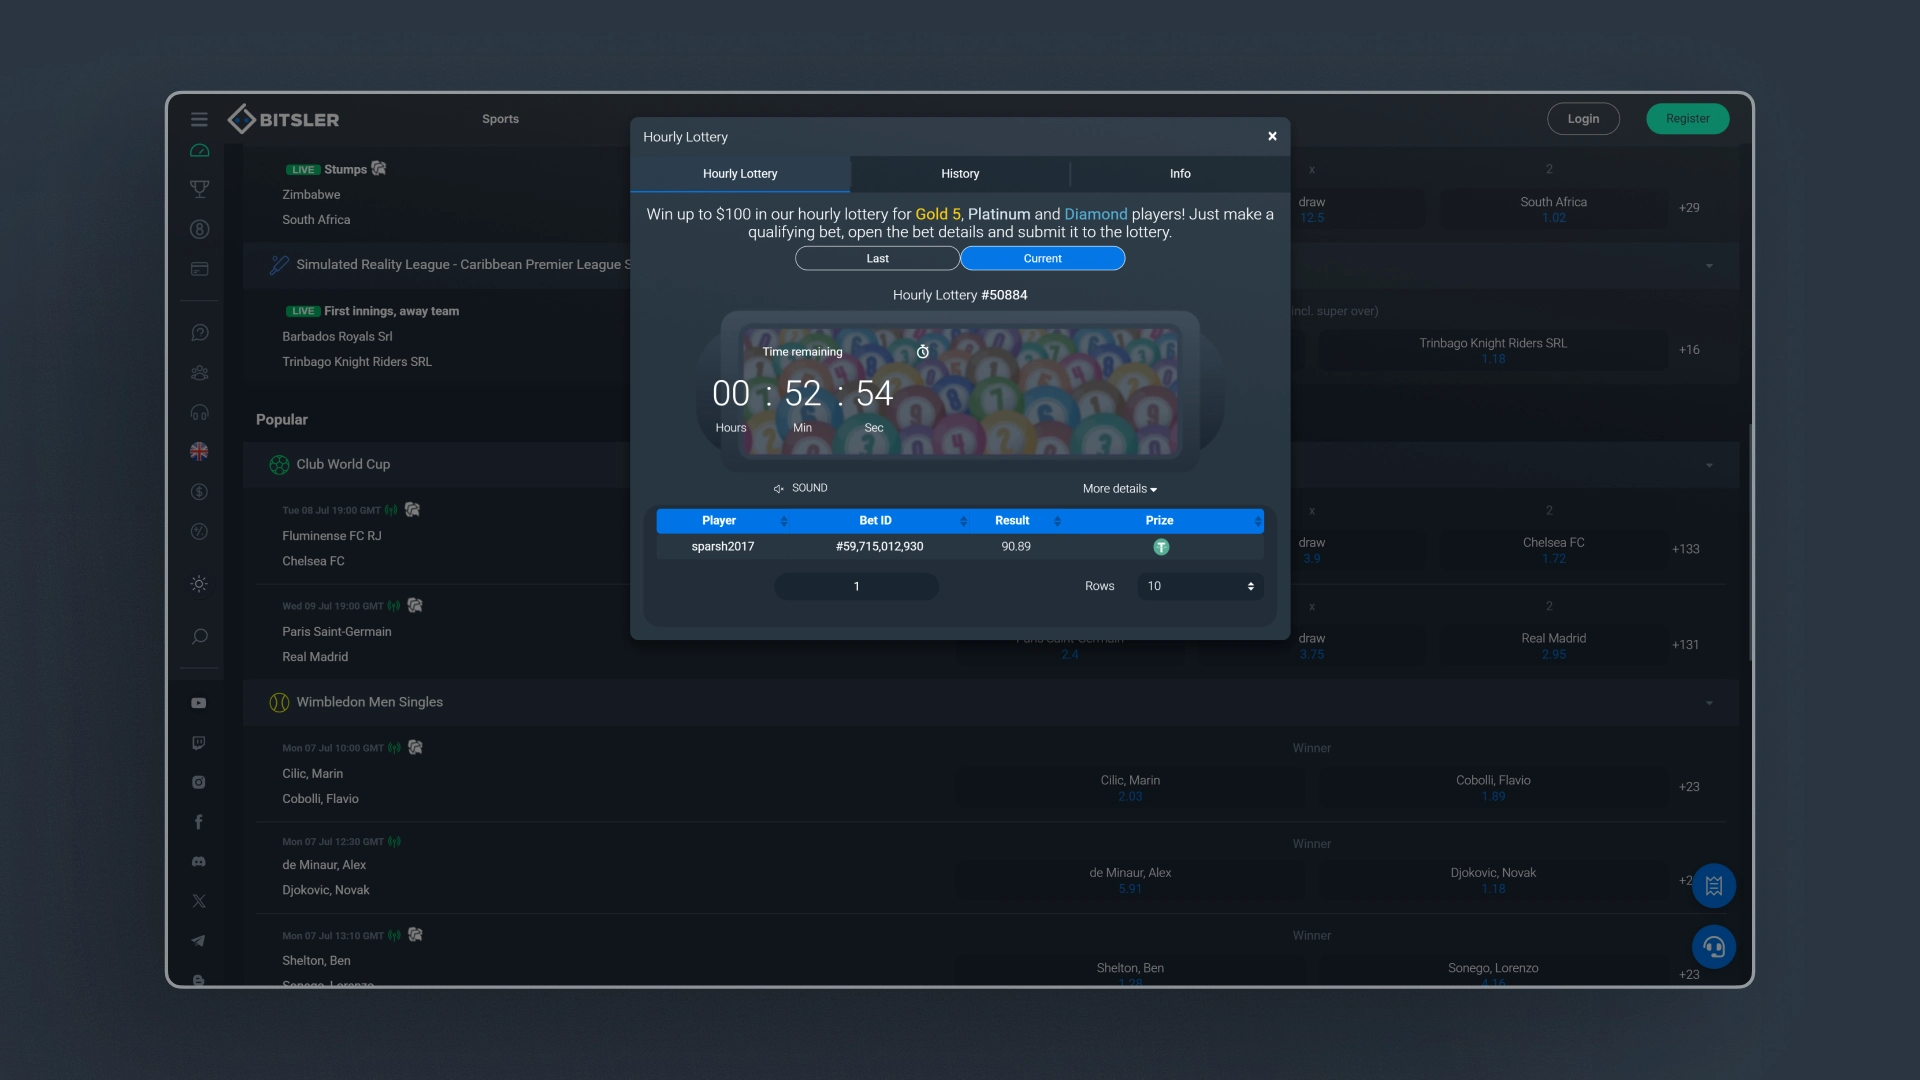Open the Twitch link icon
Screen dimensions: 1920x1080
pyautogui.click(x=199, y=743)
